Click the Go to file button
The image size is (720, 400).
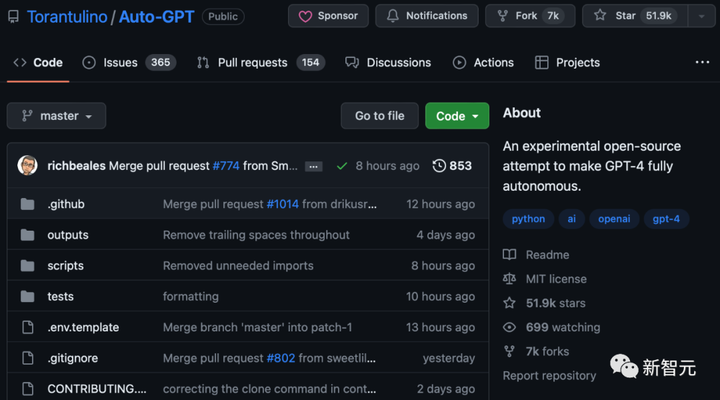point(379,116)
